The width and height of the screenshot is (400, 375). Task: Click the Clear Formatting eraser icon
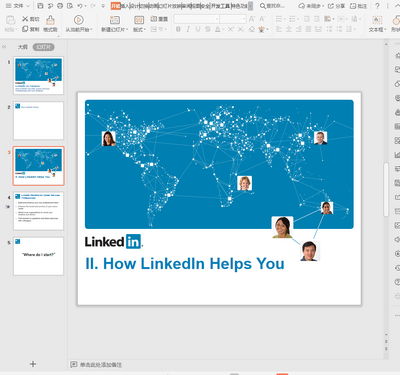[x=252, y=29]
